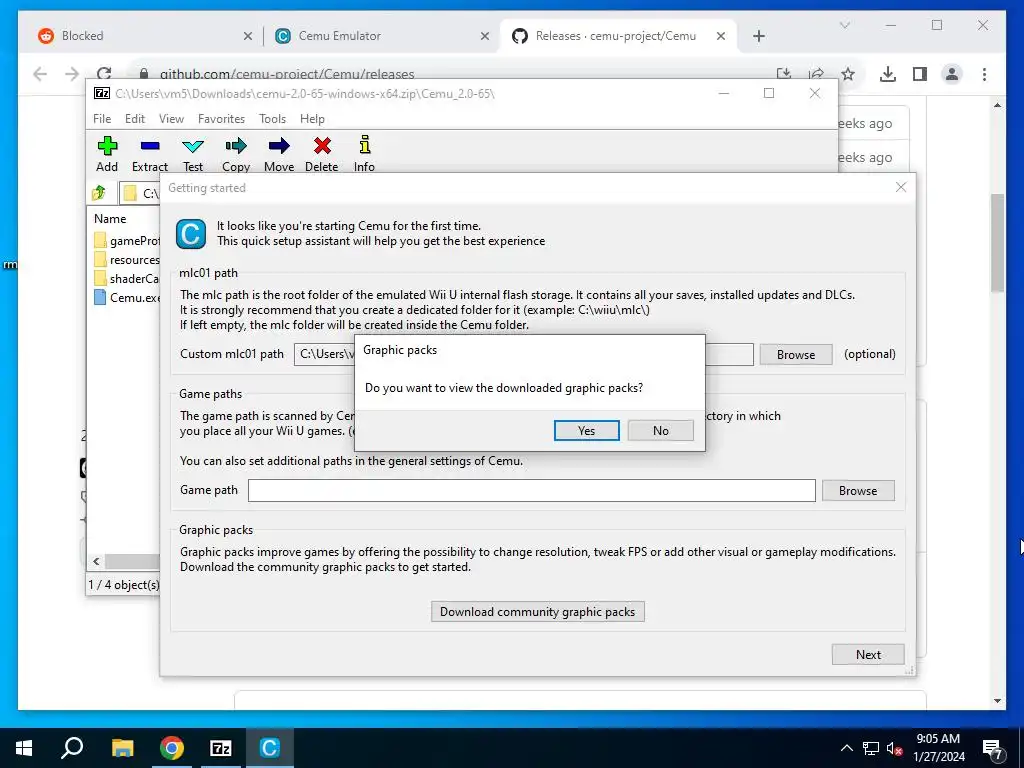
Task: Open Windows taskbar search
Action: click(72, 748)
